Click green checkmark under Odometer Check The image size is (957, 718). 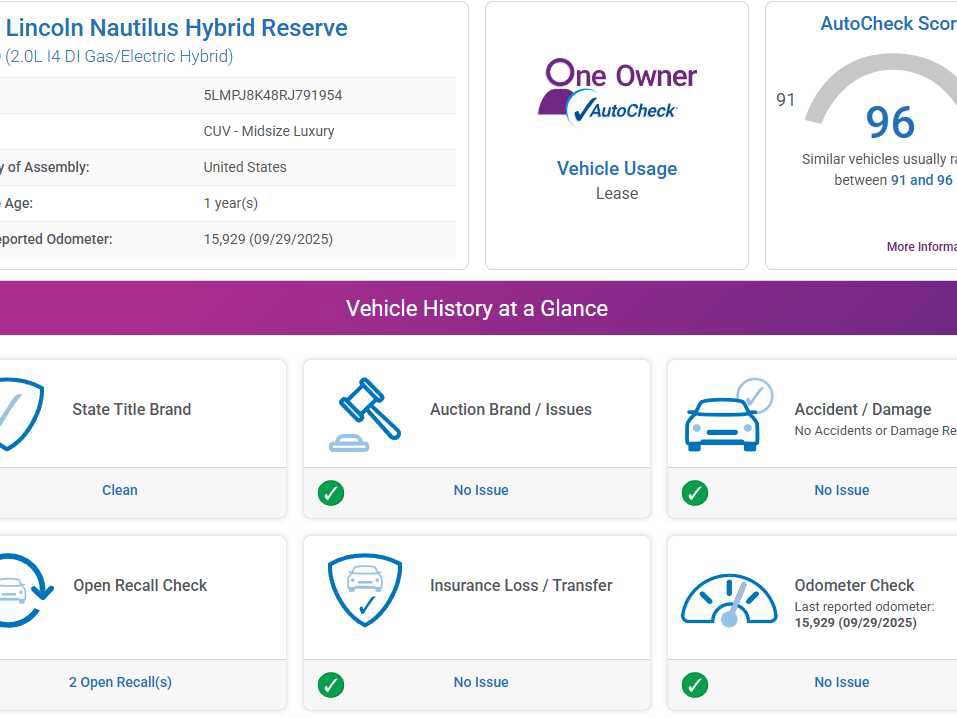coord(695,684)
